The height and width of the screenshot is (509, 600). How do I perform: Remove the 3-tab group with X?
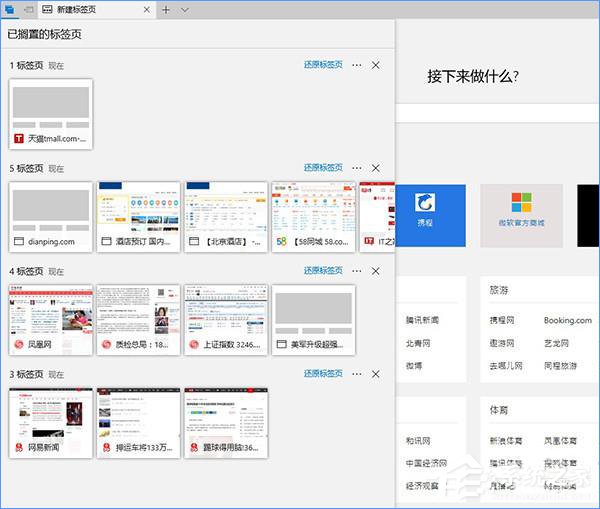(x=376, y=374)
